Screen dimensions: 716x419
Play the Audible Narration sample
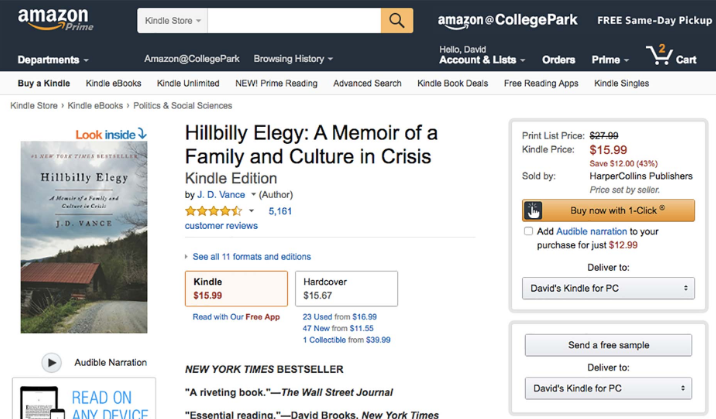(51, 362)
